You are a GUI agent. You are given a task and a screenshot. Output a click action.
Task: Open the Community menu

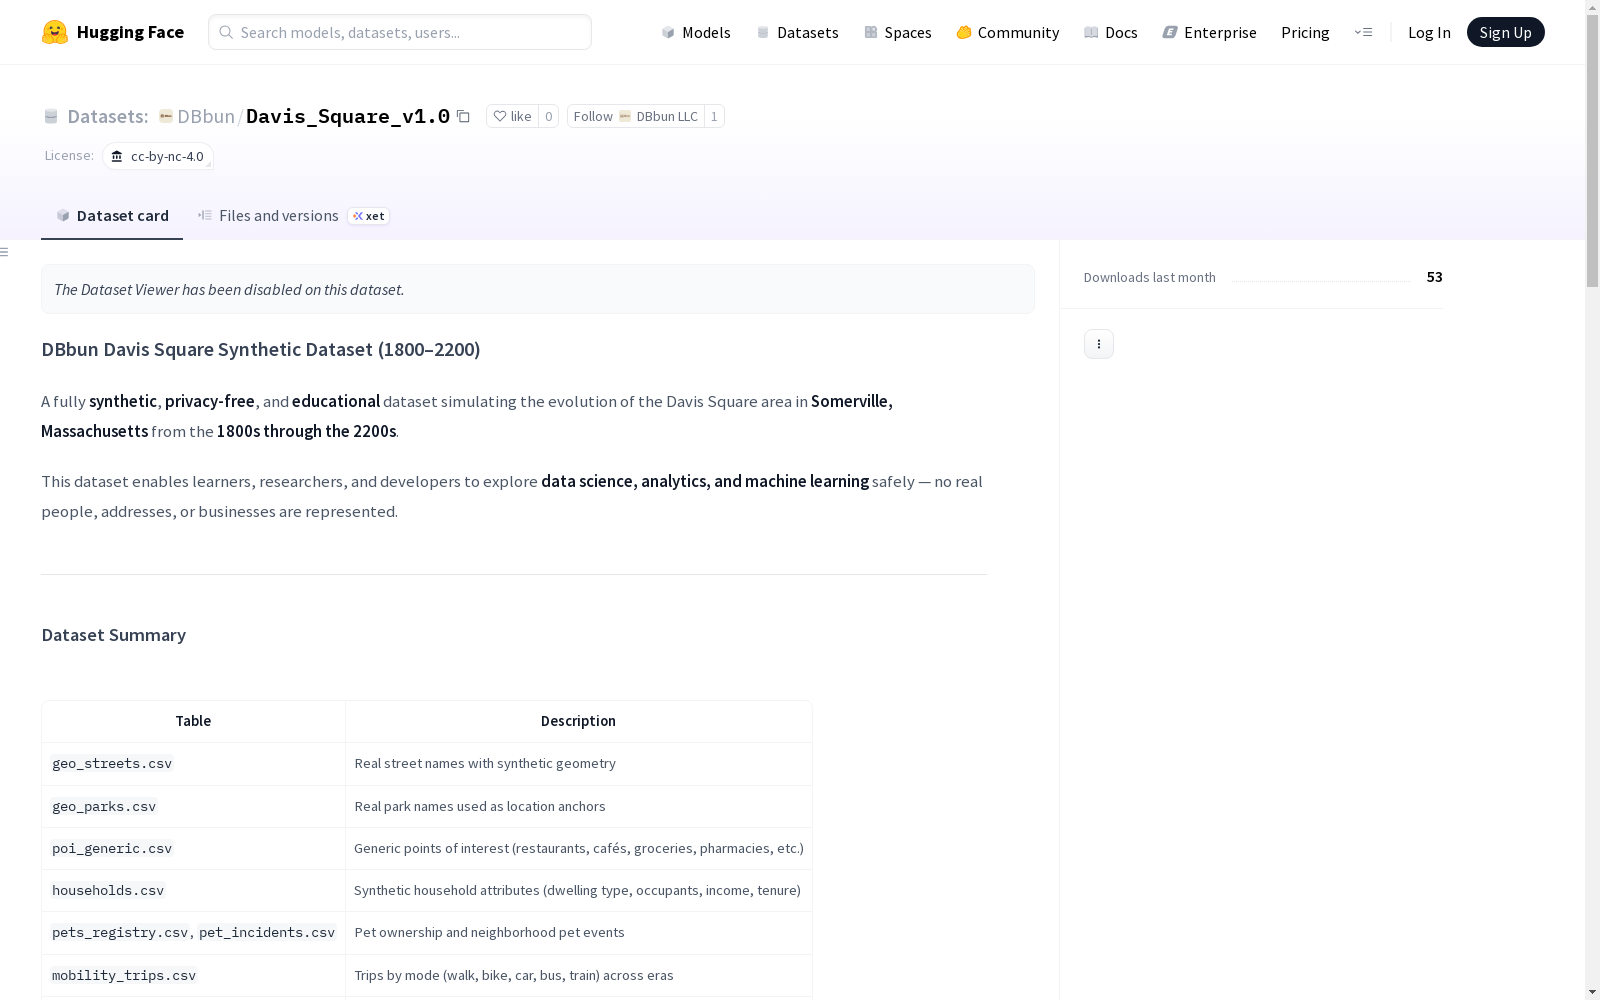pyautogui.click(x=1008, y=32)
